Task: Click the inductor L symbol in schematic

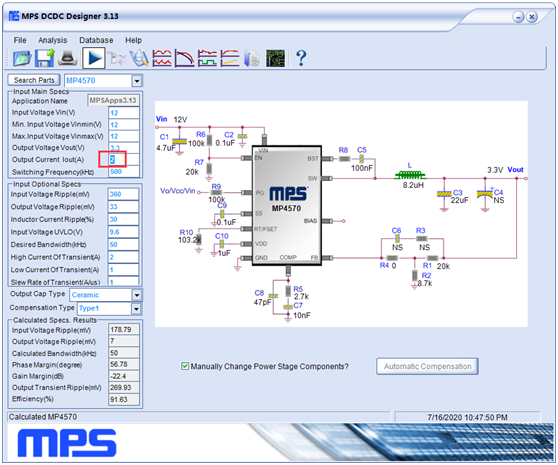Action: click(410, 175)
